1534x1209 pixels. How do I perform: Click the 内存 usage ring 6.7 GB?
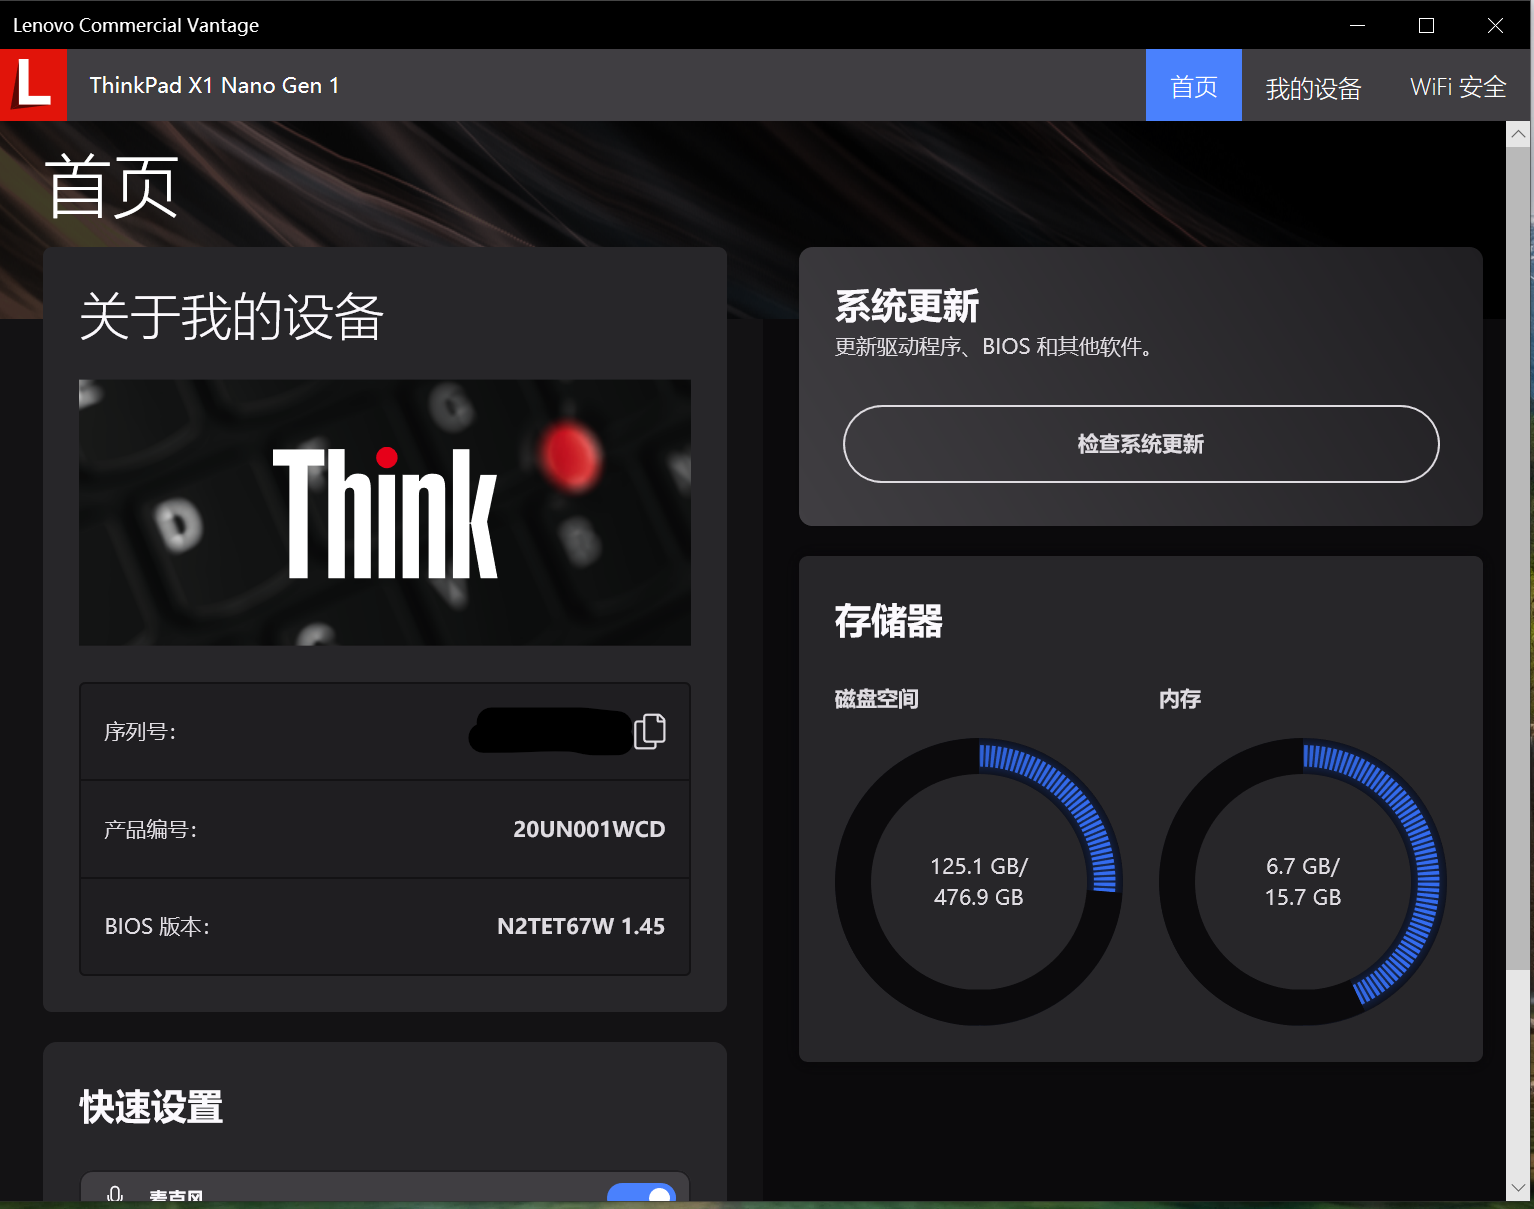(x=1303, y=882)
